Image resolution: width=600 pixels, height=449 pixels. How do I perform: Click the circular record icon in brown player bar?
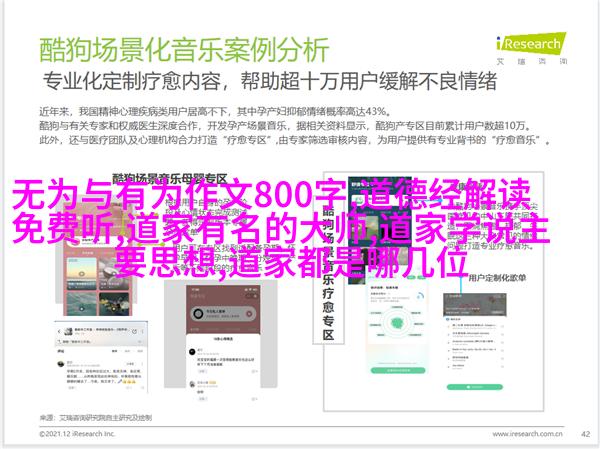198,314
